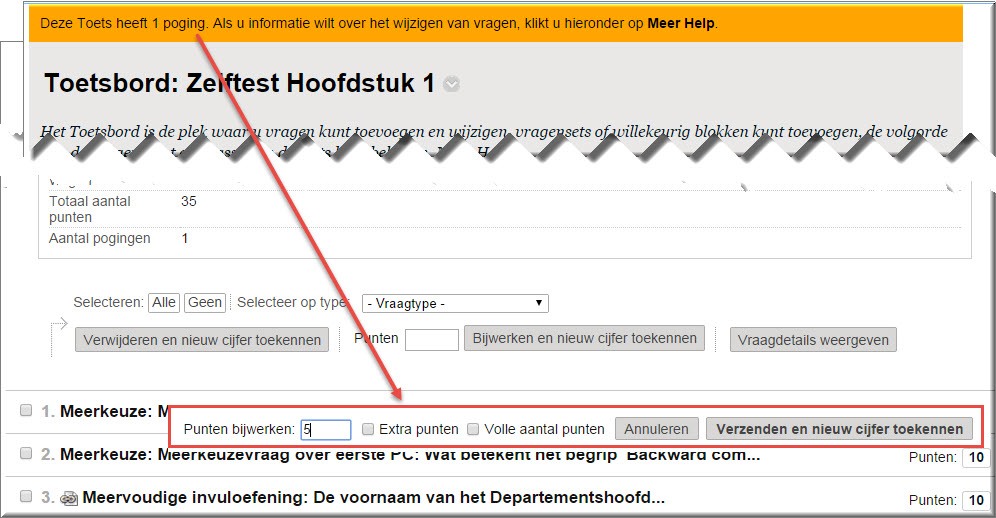This screenshot has height=518, width=996.
Task: Open question 2 Meerkeuzevraag over eerste PC
Action: (x=410, y=455)
